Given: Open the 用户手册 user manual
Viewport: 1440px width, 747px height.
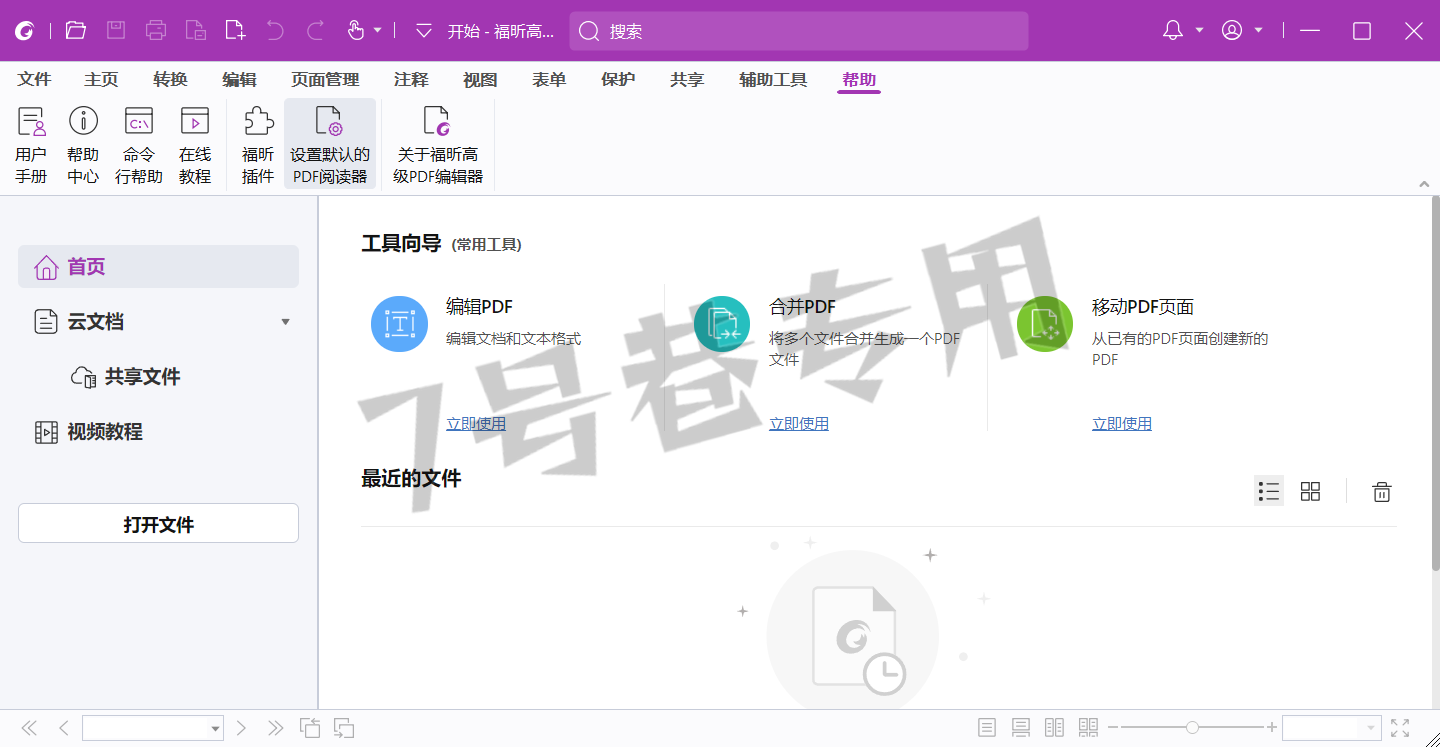Looking at the screenshot, I should click(31, 145).
